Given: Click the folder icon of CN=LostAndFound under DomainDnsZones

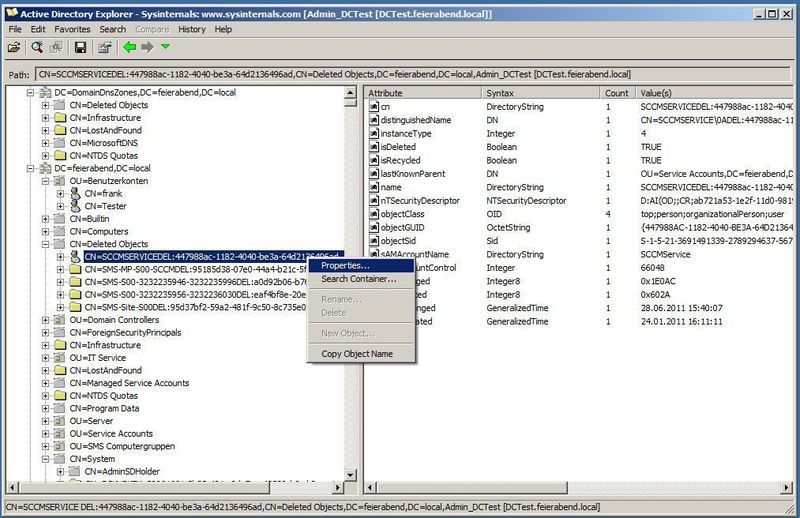Looking at the screenshot, I should [60, 130].
